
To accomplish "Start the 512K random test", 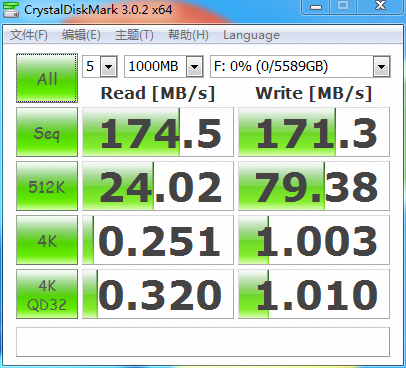I will point(47,186).
